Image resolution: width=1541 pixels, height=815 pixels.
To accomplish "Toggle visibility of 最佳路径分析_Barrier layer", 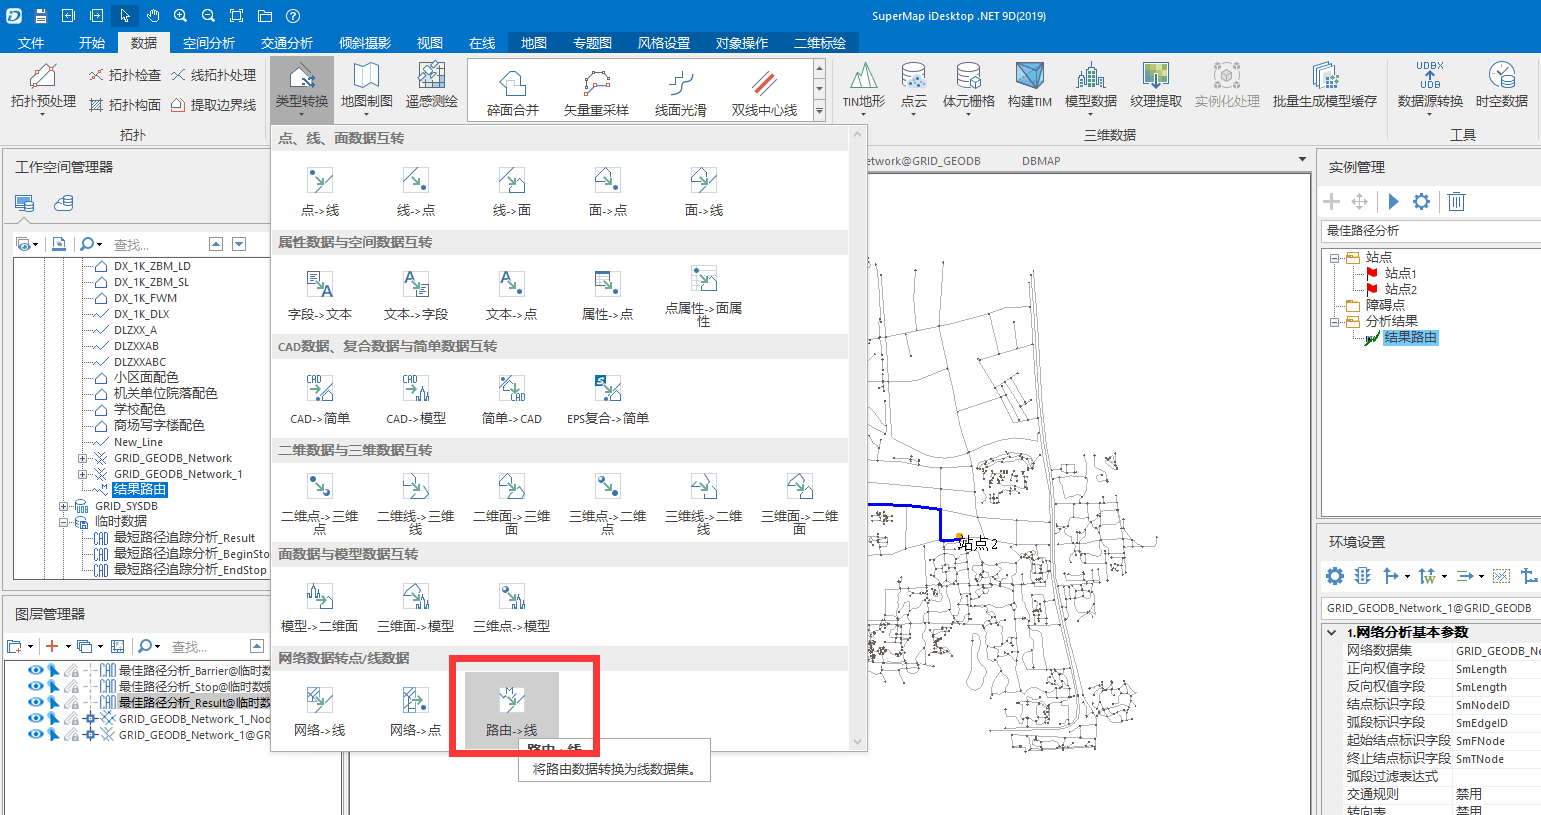I will tap(35, 670).
